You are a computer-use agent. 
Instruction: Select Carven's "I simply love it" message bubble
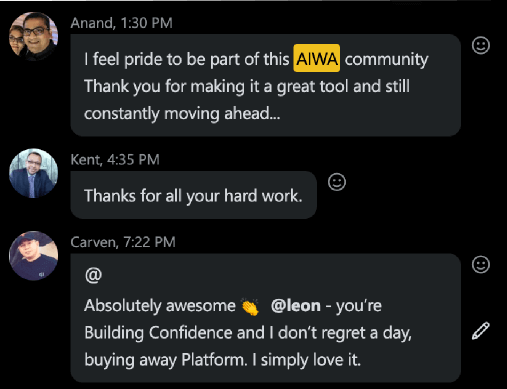pos(266,318)
